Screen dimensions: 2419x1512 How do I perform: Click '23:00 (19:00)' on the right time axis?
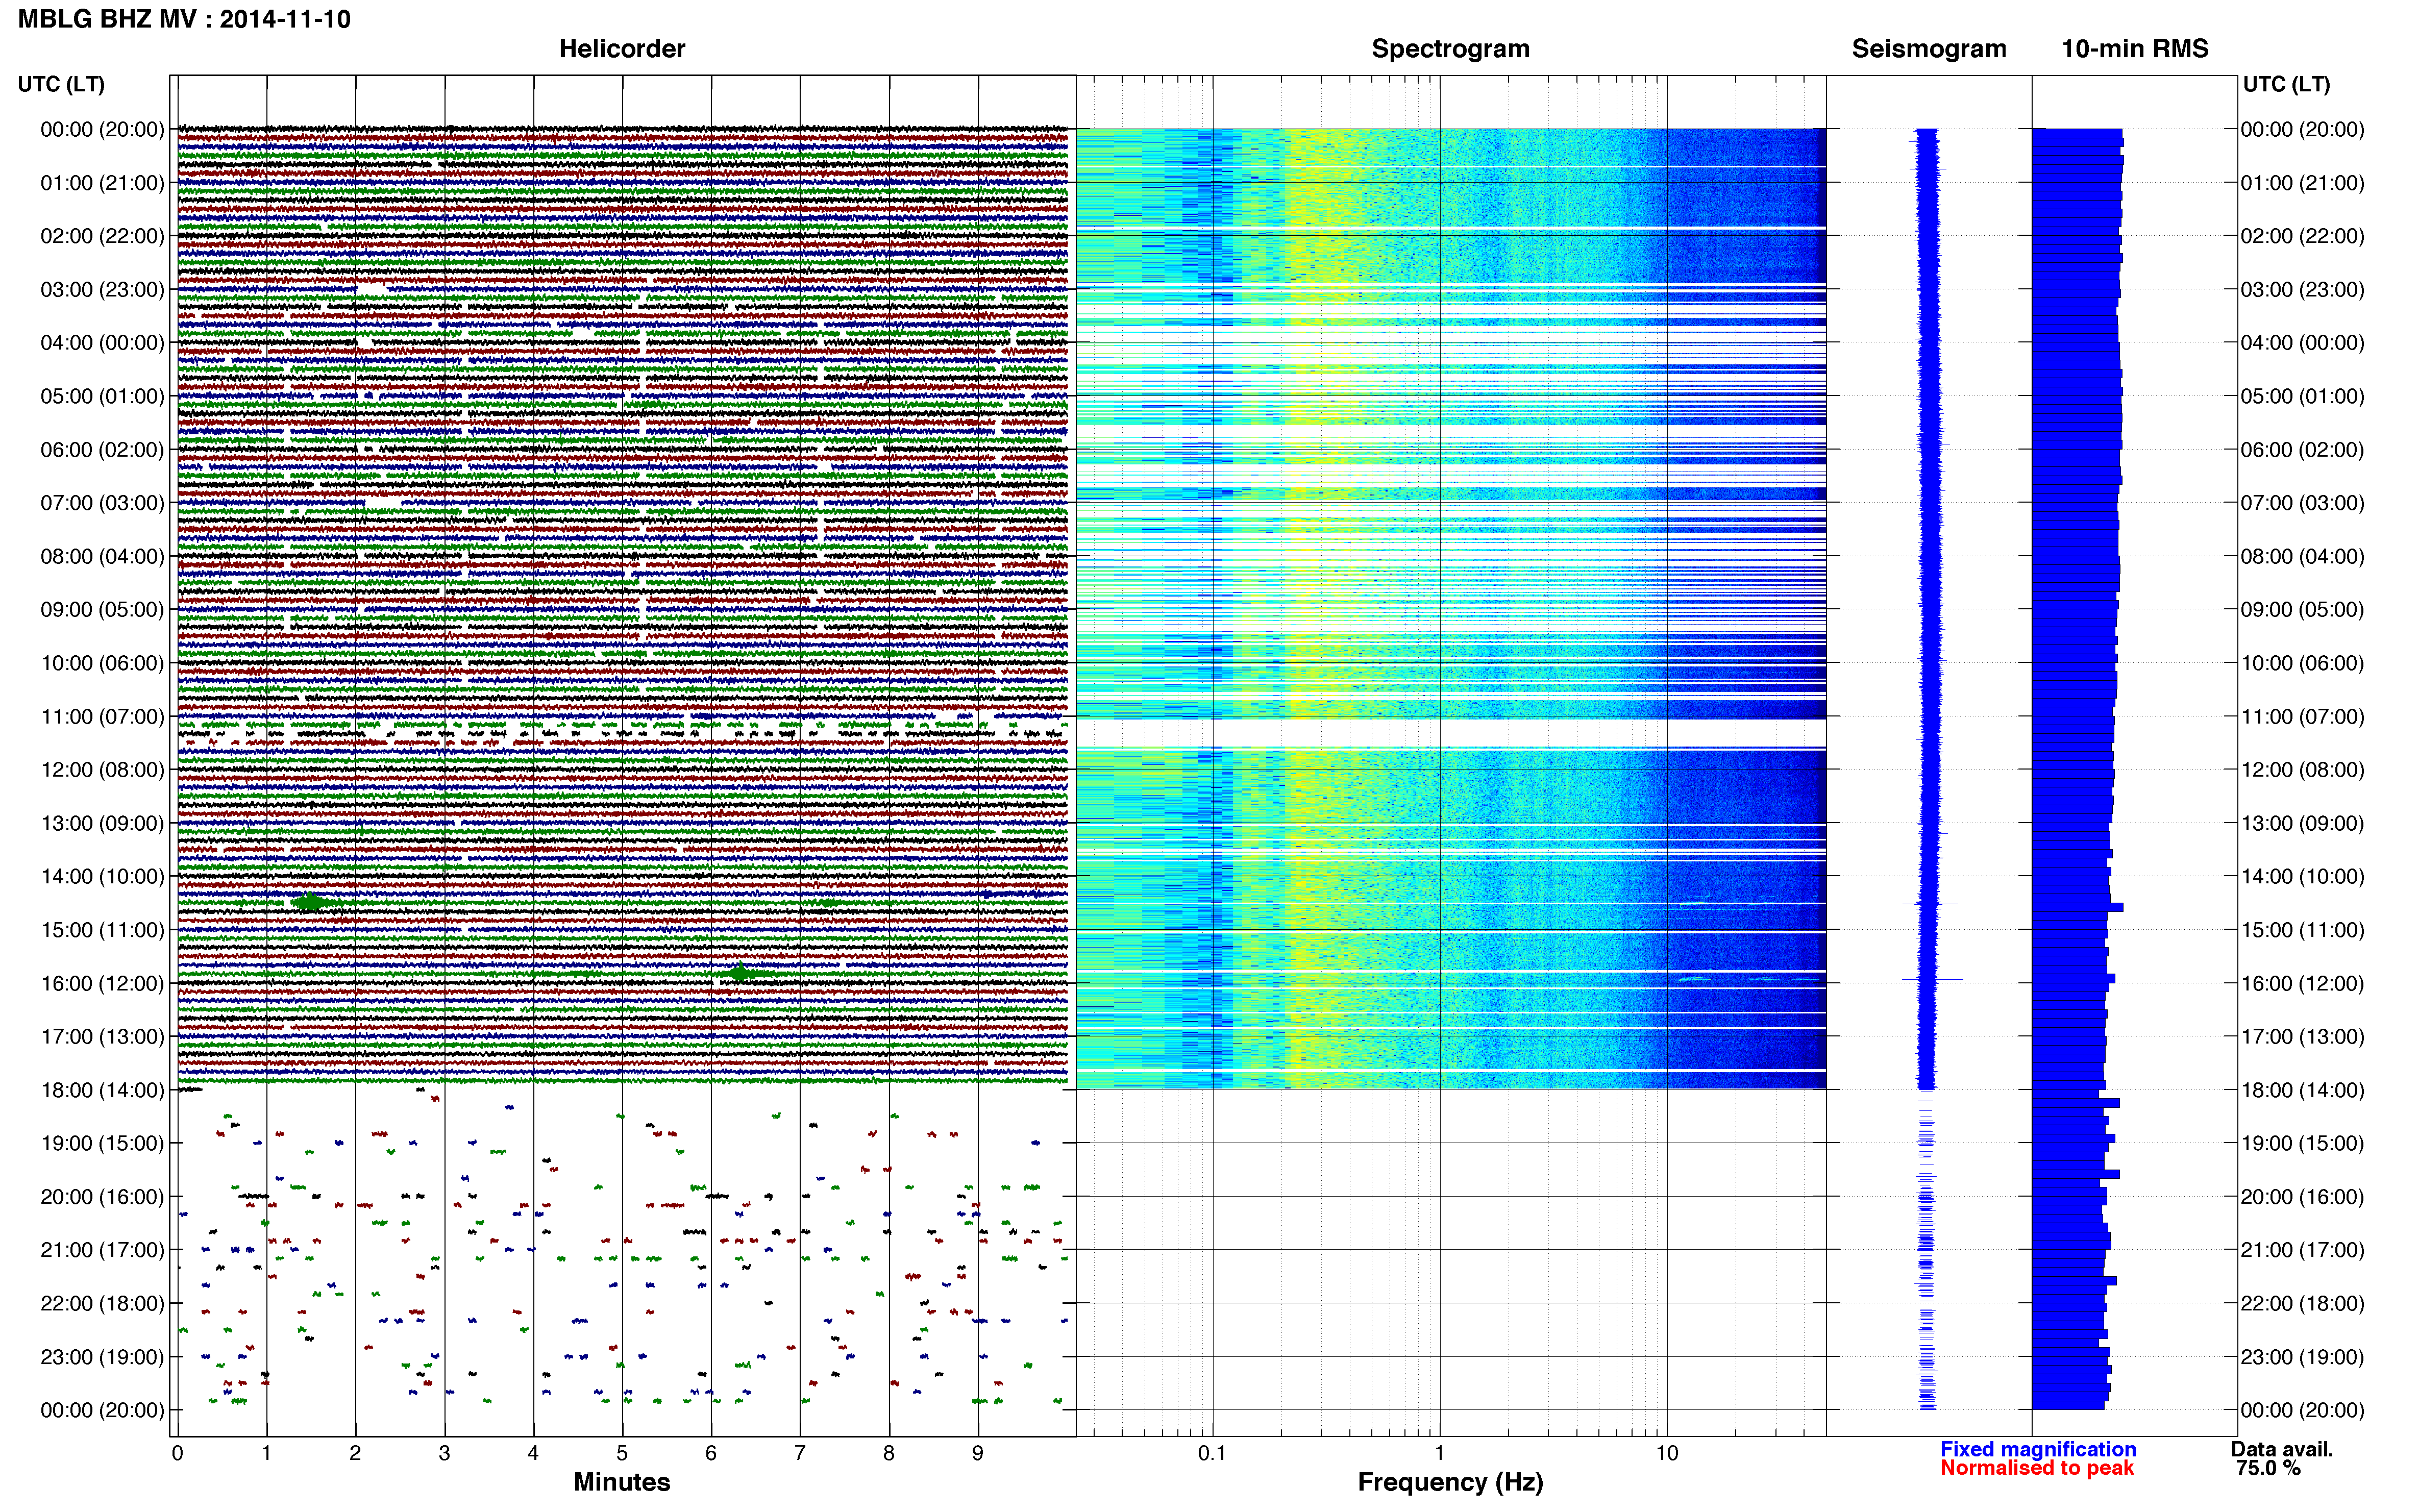(2302, 1357)
